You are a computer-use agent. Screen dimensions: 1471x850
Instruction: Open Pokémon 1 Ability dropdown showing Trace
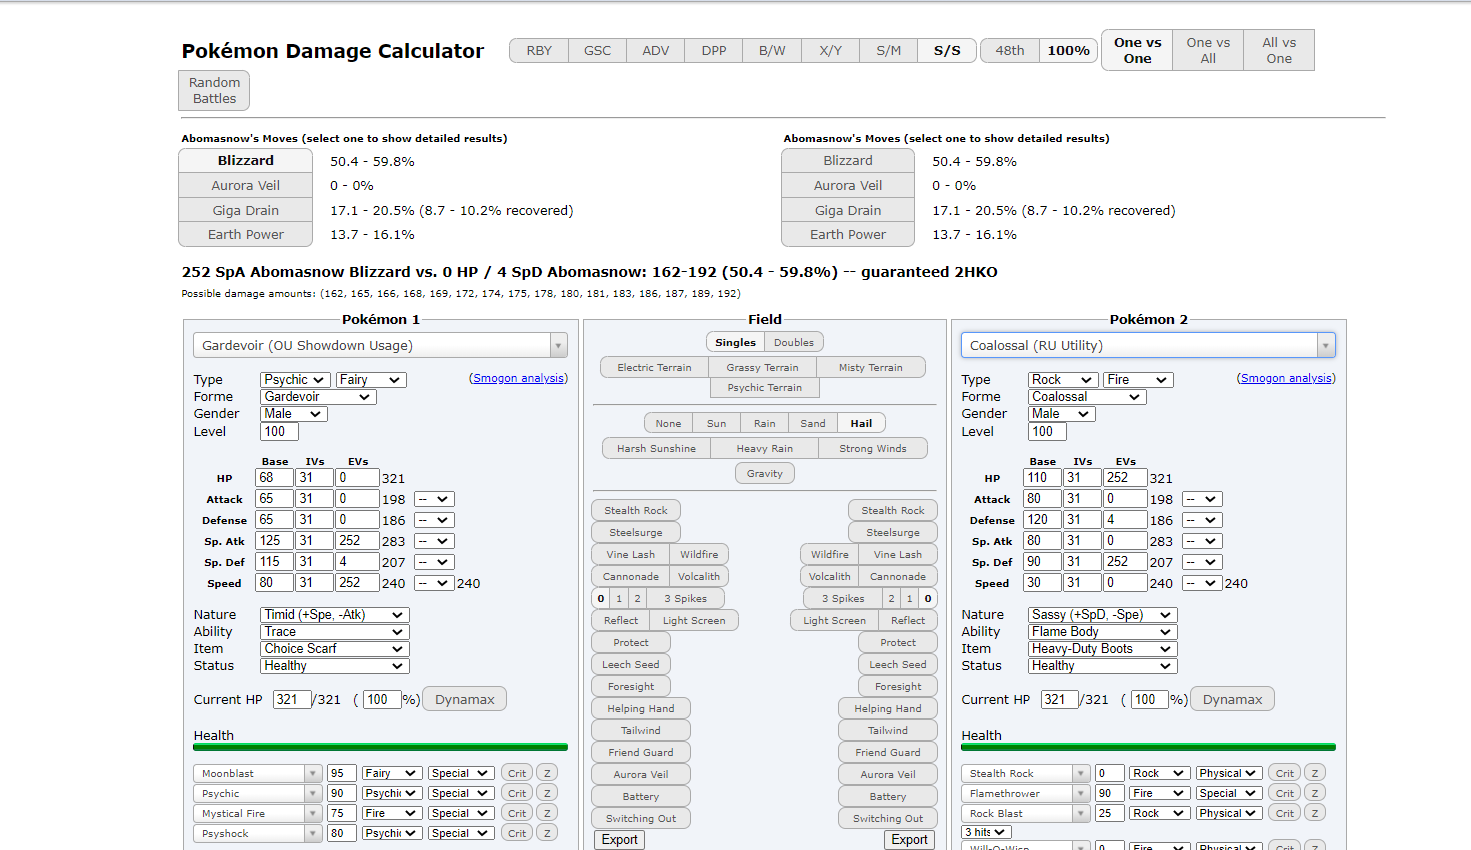pos(335,632)
